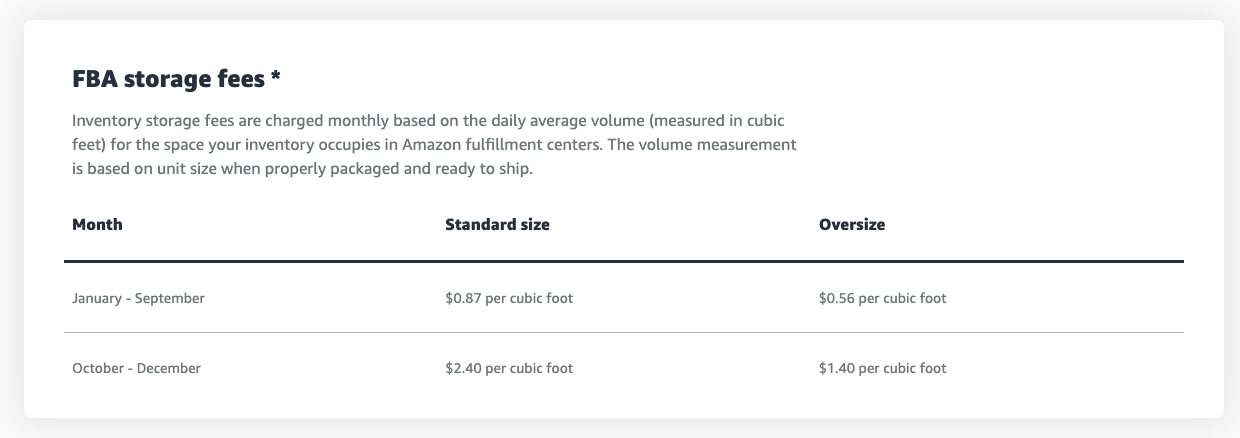Viewport: 1240px width, 438px height.
Task: Click the asterisk after FBA storage fees
Action: pos(275,74)
